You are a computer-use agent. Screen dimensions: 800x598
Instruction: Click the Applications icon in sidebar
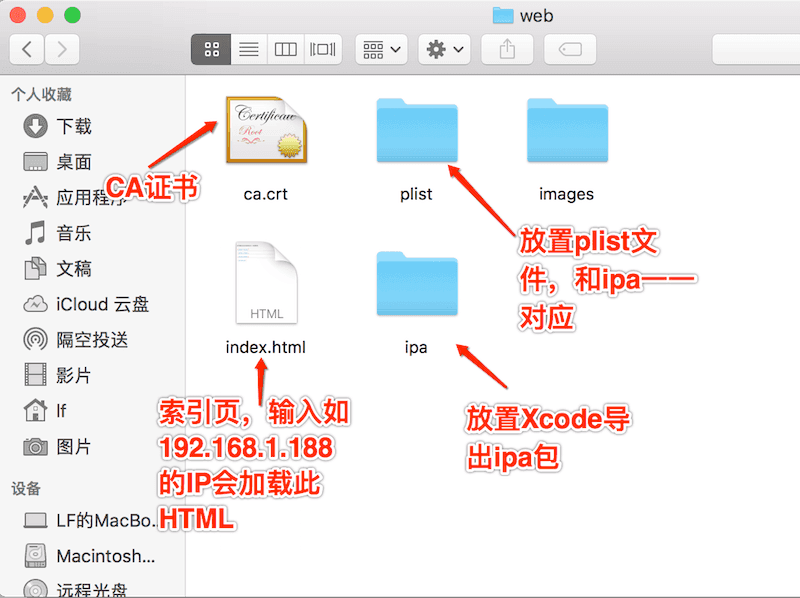[35, 197]
